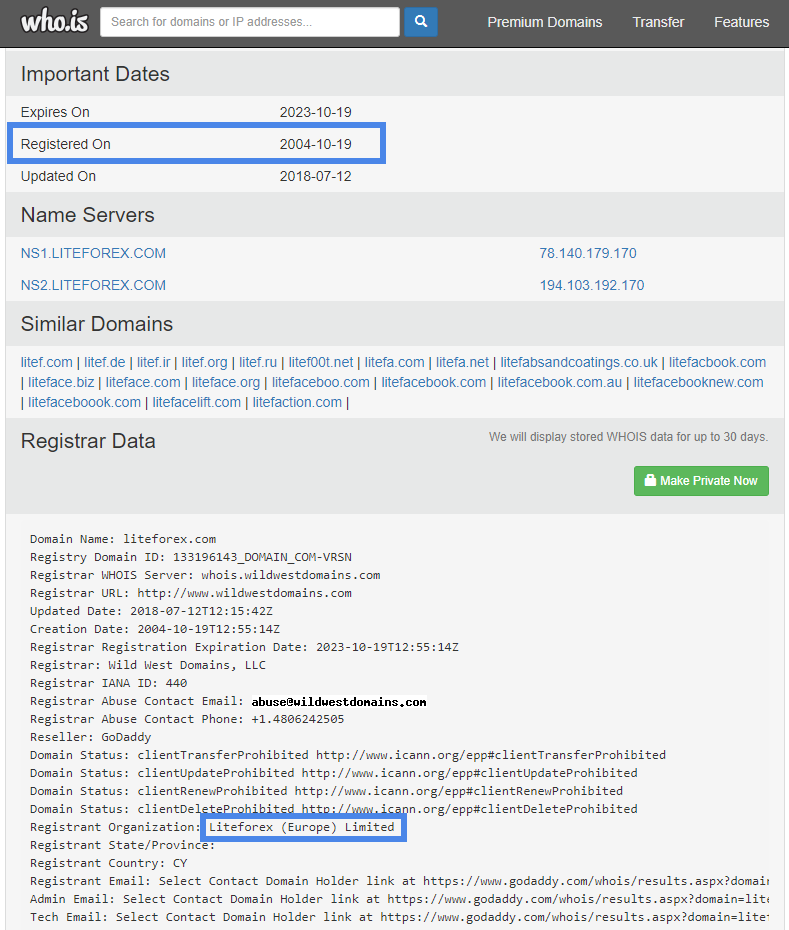Open similar domain litefa.com
Image resolution: width=789 pixels, height=930 pixels.
[394, 362]
